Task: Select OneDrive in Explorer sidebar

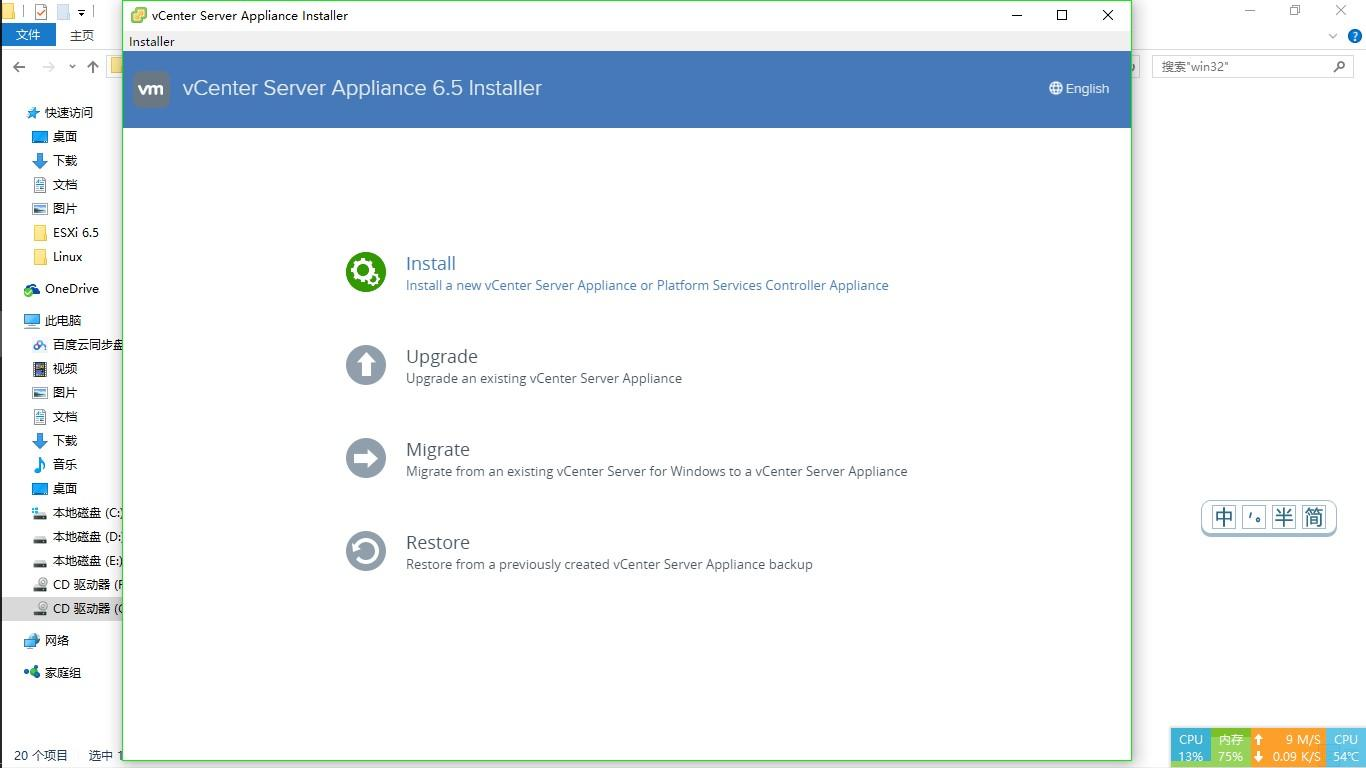Action: 62,289
